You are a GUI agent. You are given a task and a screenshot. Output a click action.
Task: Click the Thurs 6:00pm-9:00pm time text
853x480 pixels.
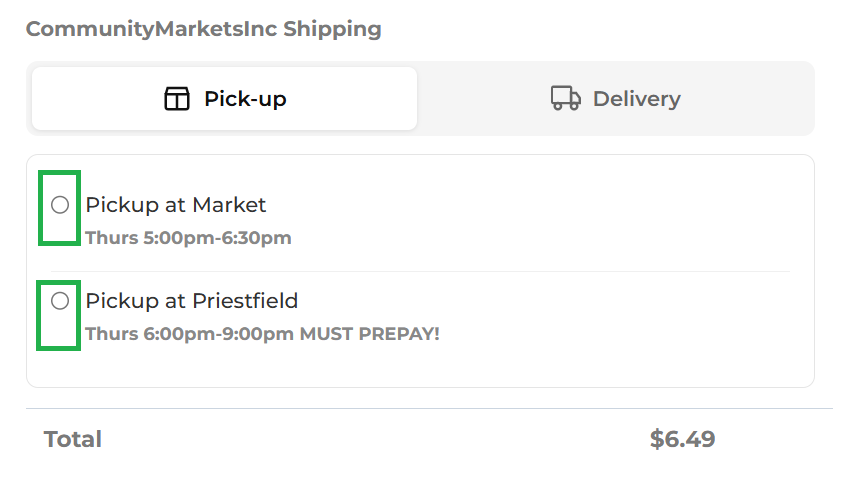point(190,334)
